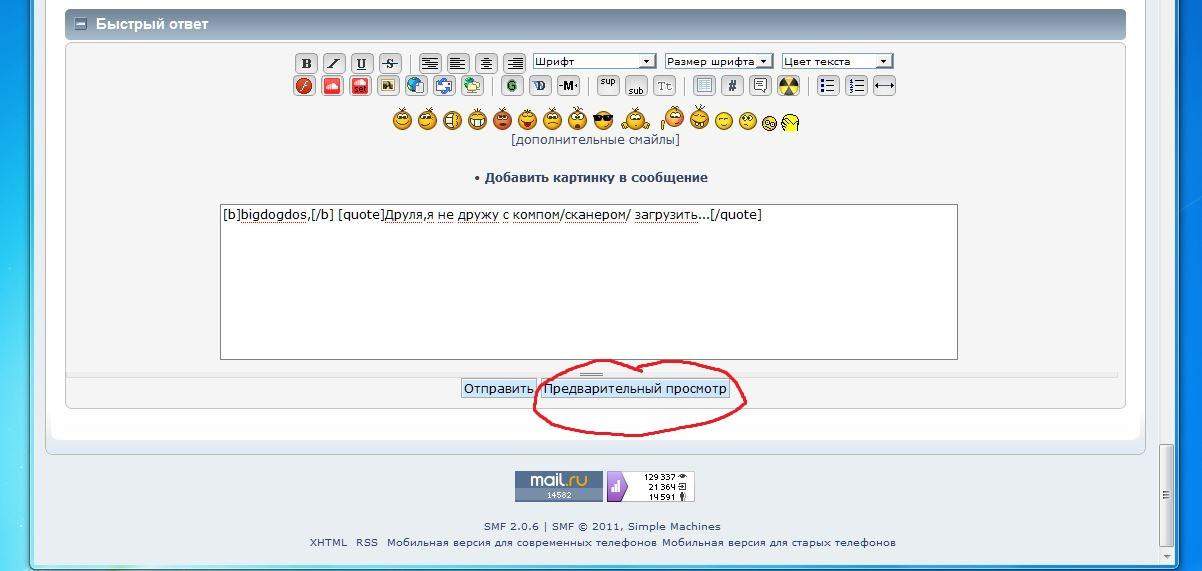Image resolution: width=1202 pixels, height=571 pixels.
Task: Insert wide toothy grin smiley
Action: click(x=477, y=120)
